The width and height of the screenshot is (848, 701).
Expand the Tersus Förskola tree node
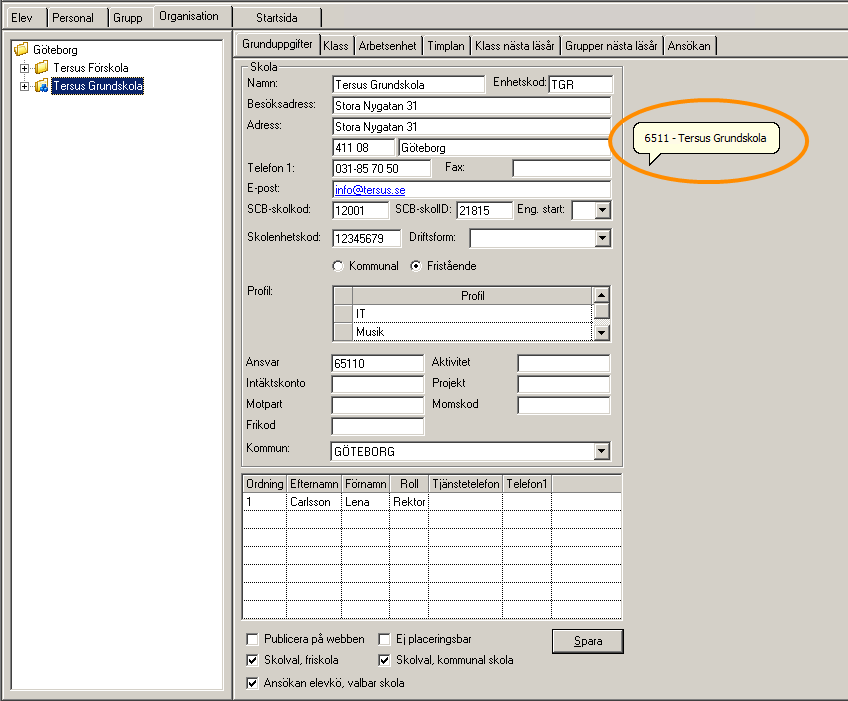coord(24,68)
